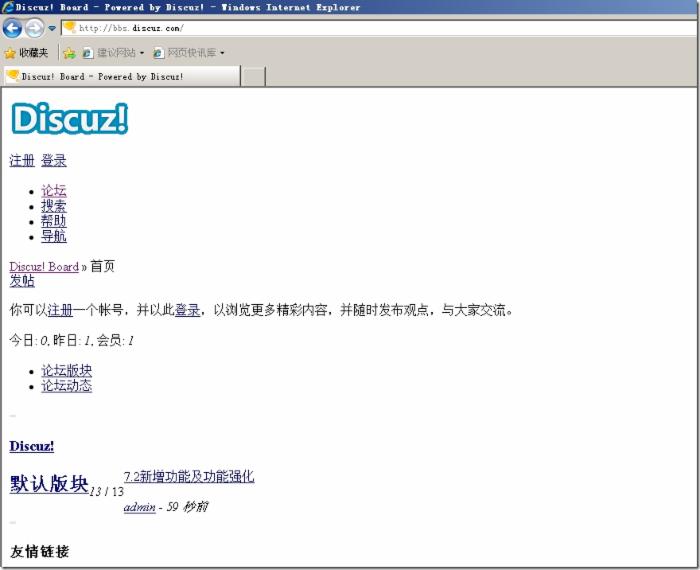Screen dimensions: 700x570
Task: Expand the 网页快讯库 dropdown arrow
Action: coord(222,53)
